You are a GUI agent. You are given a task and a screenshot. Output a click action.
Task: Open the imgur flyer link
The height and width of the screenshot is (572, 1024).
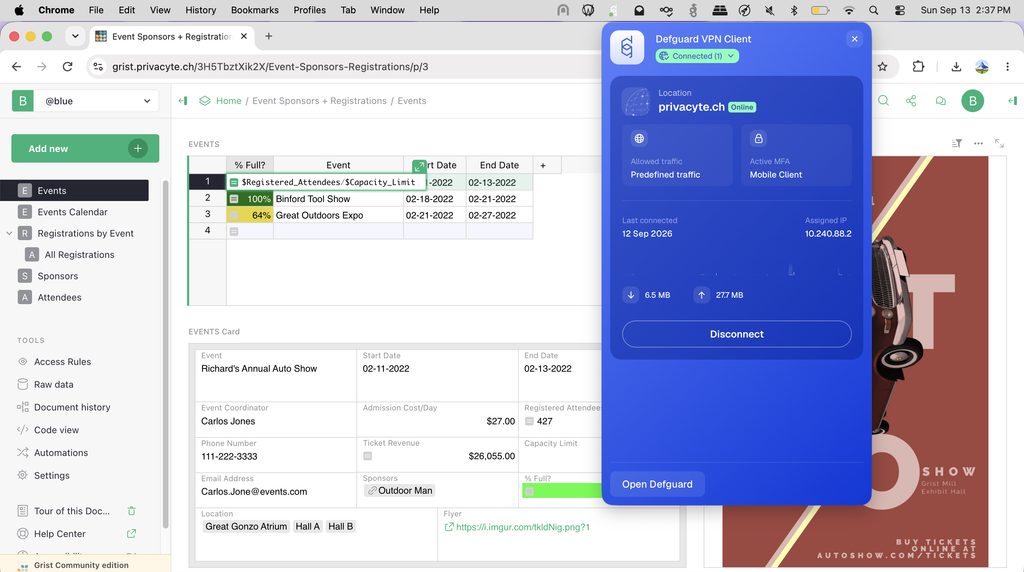point(522,527)
